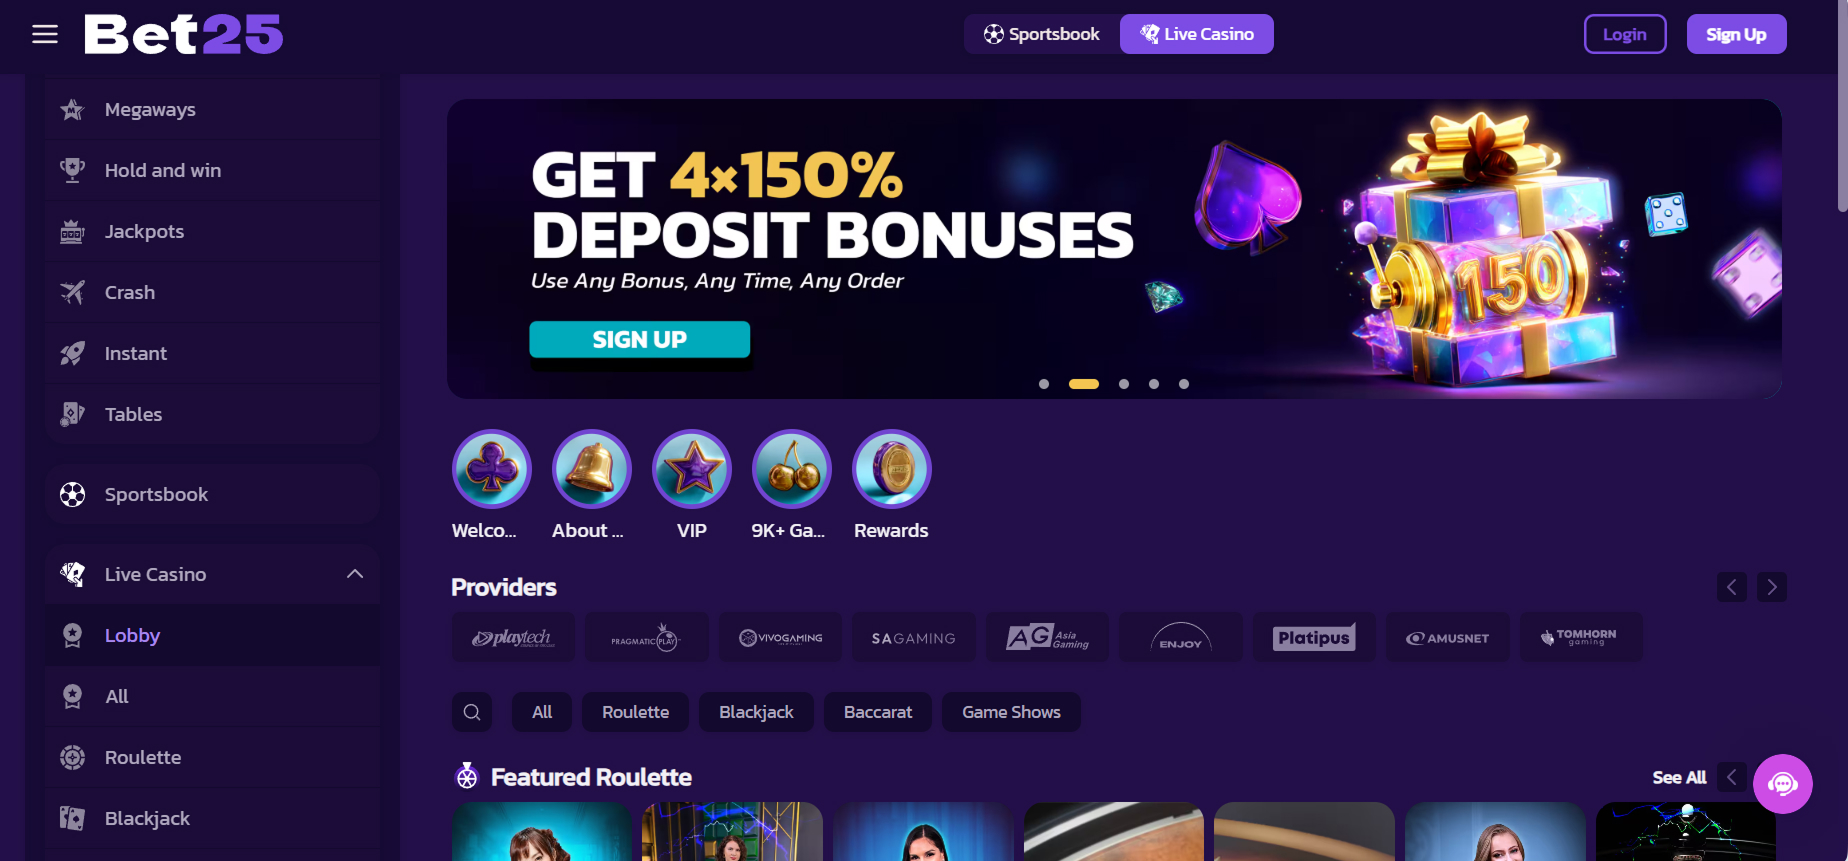Filter games by Baccarat tab
The width and height of the screenshot is (1848, 861).
click(x=878, y=712)
